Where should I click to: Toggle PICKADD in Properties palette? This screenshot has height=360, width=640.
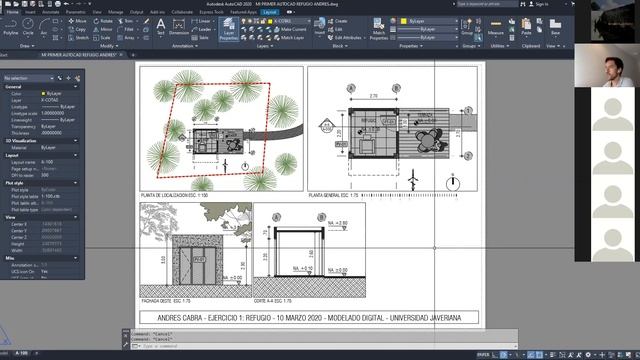60,78
